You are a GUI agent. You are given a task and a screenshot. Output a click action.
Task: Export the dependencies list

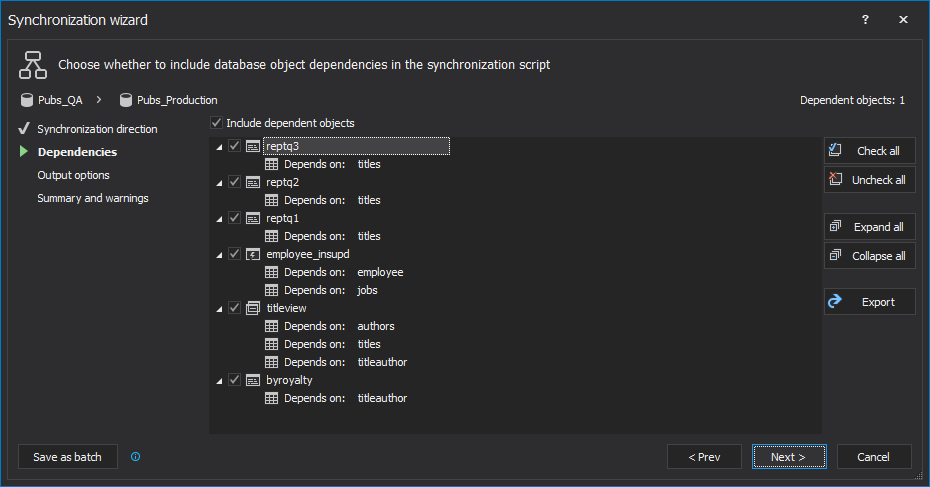[x=869, y=302]
